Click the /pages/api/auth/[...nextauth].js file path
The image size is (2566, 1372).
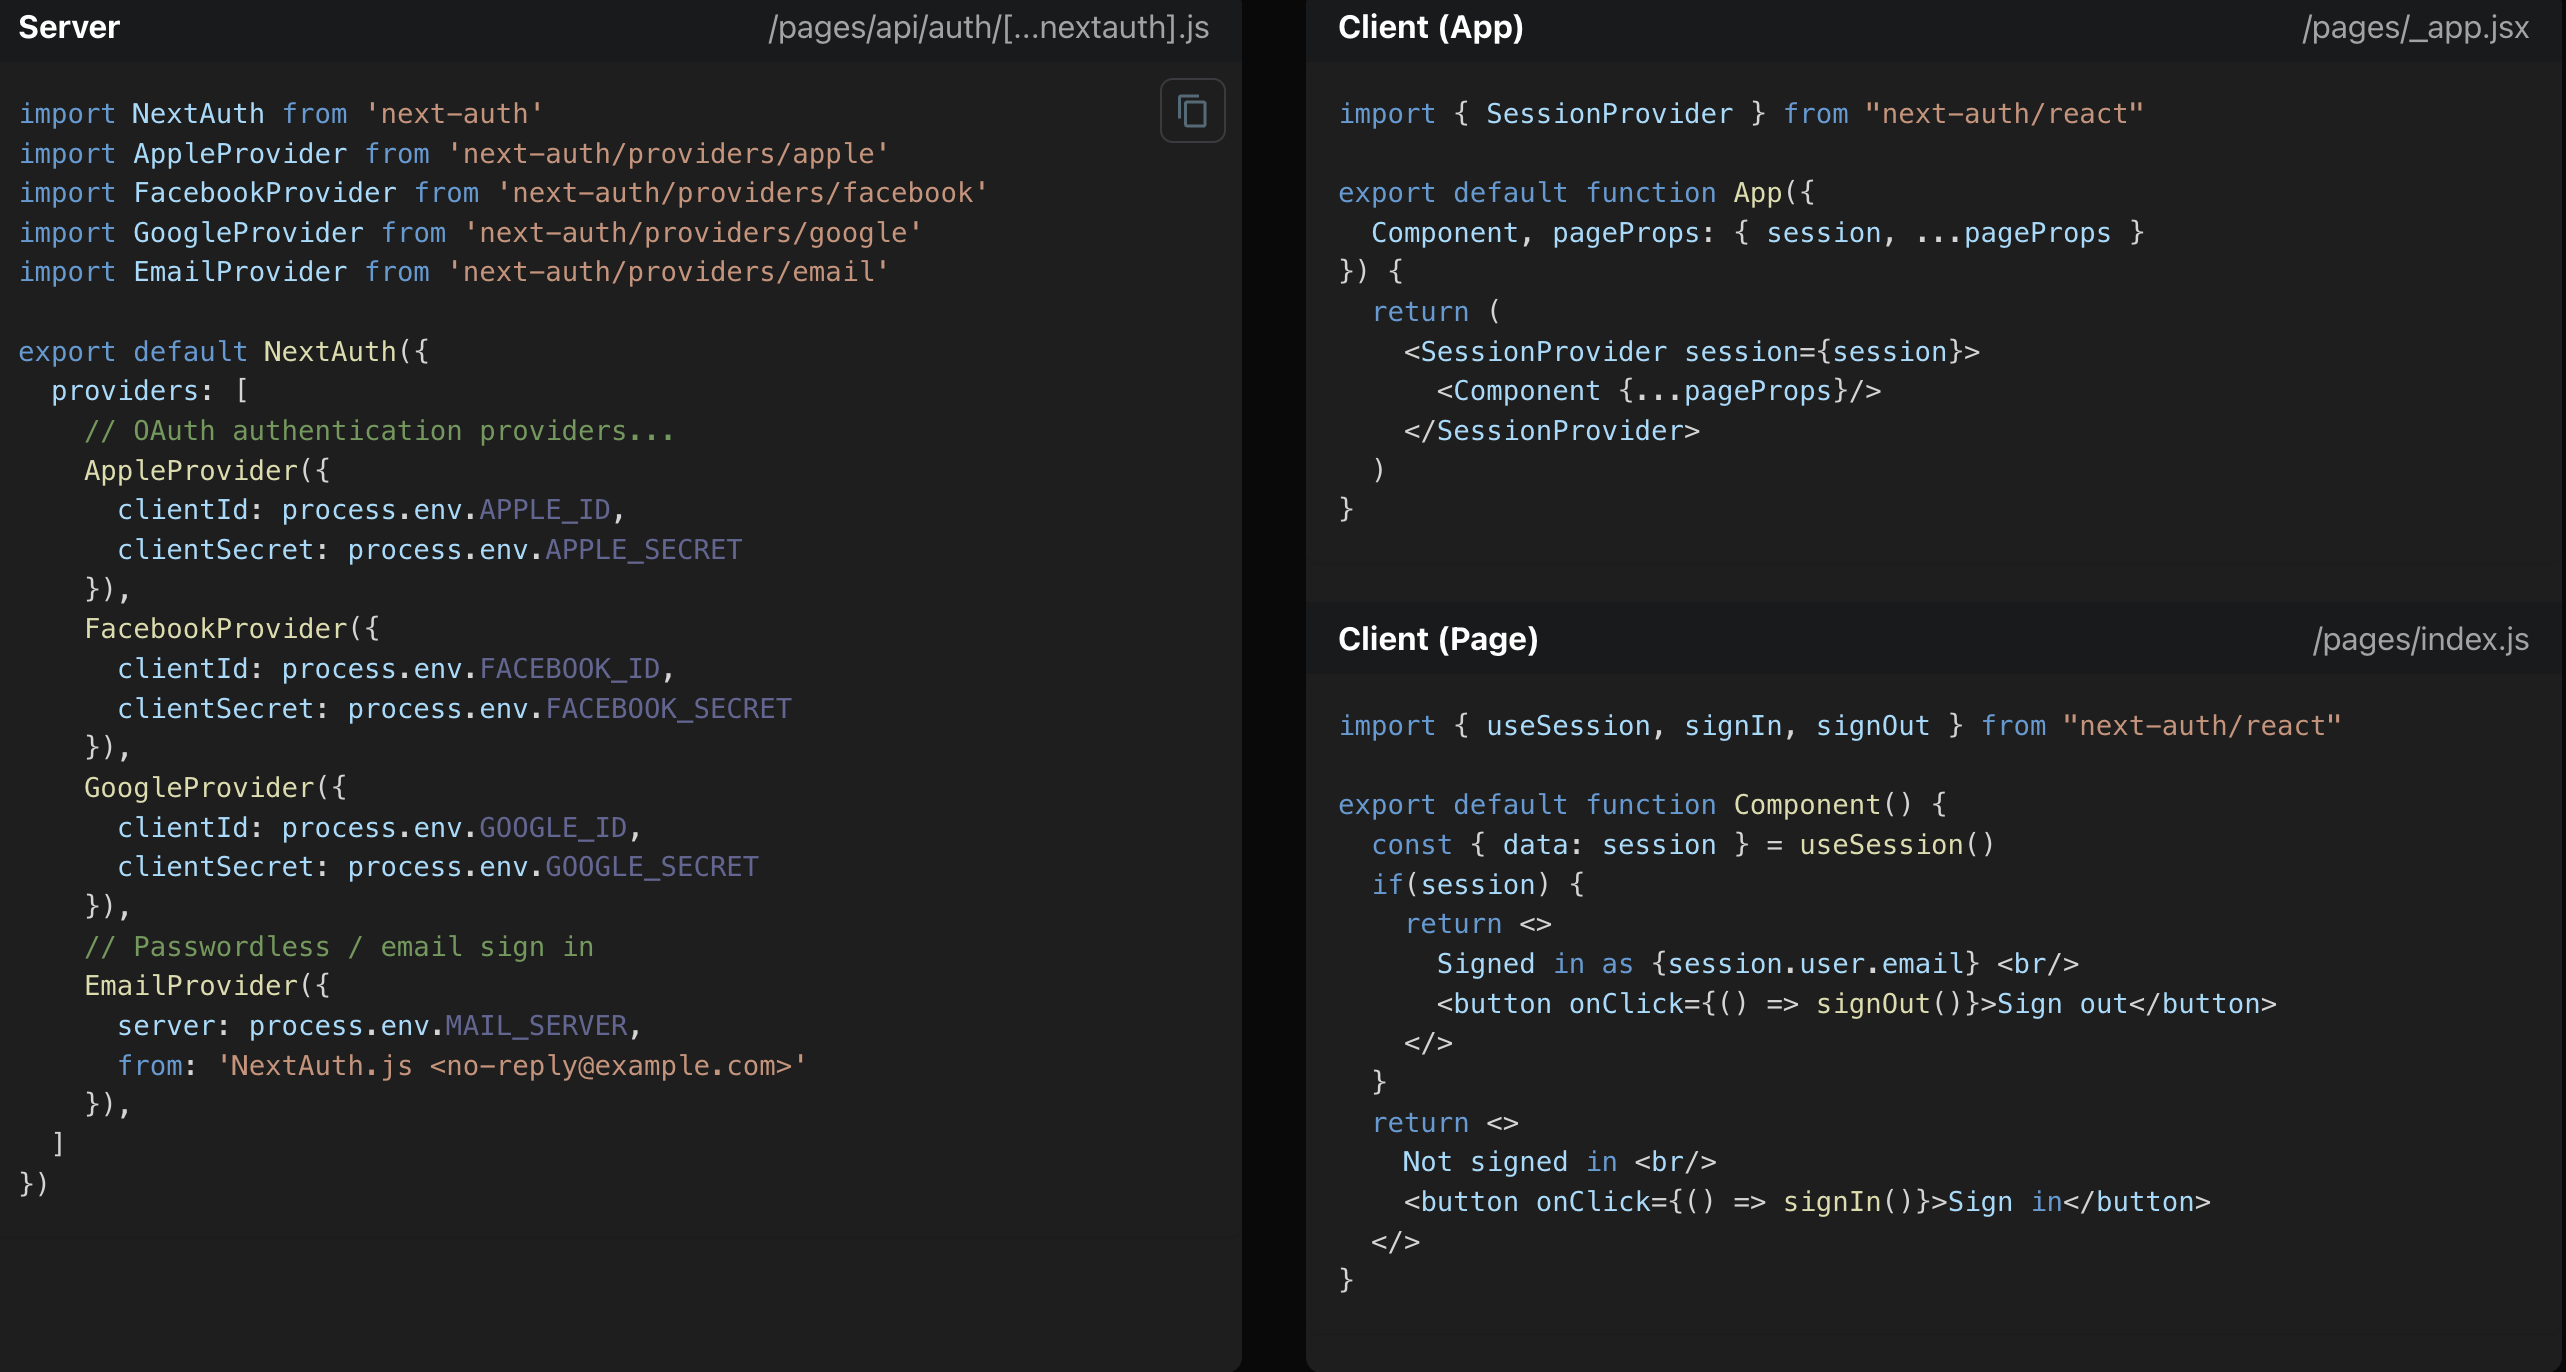pyautogui.click(x=988, y=27)
